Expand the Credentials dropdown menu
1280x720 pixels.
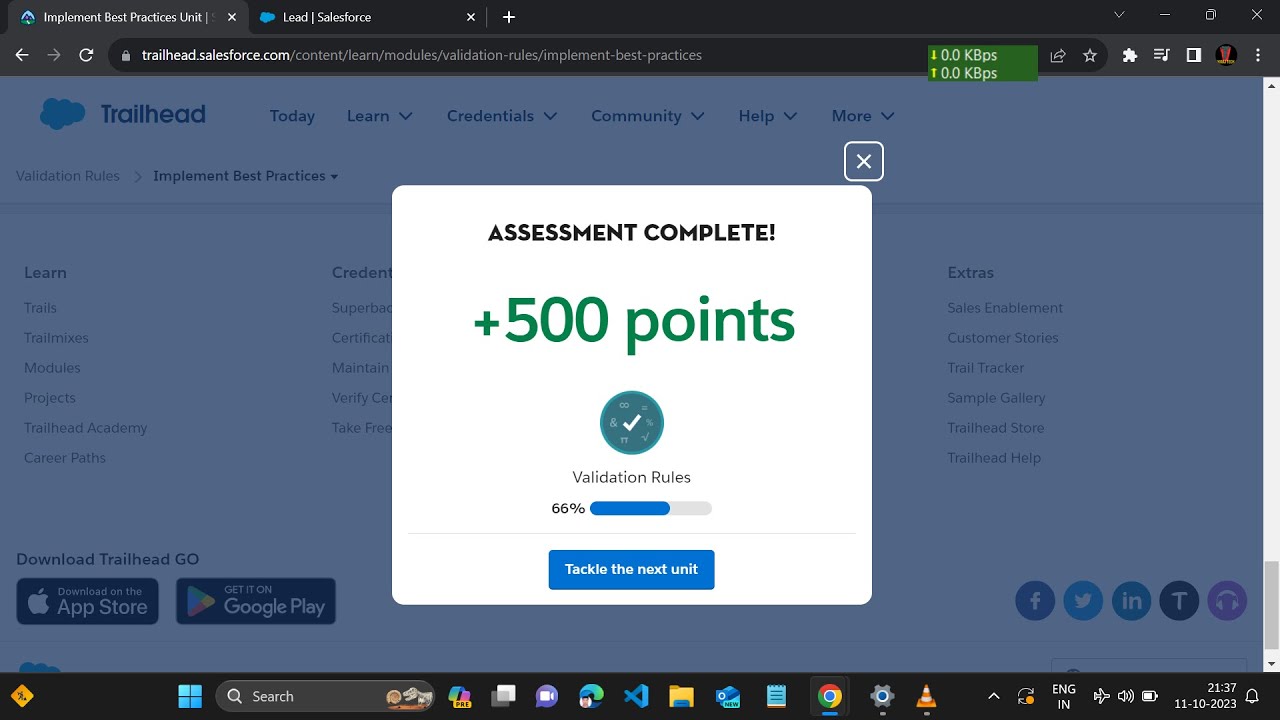[x=502, y=116]
